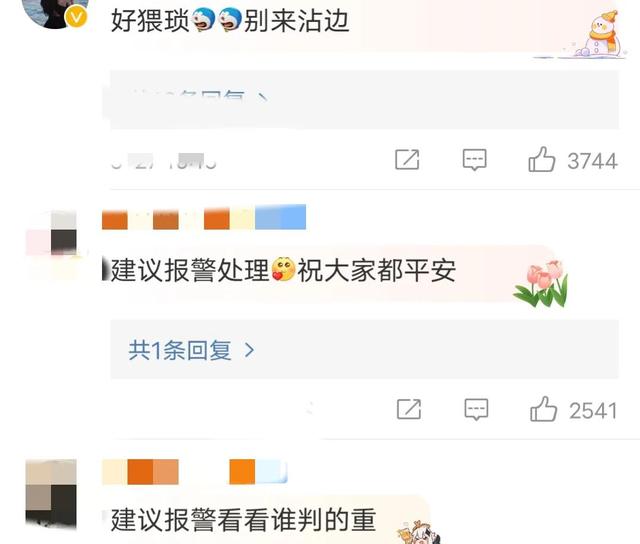Reply to the 好猥琐 comment via bubble icon
Image resolution: width=640 pixels, height=544 pixels.
474,160
